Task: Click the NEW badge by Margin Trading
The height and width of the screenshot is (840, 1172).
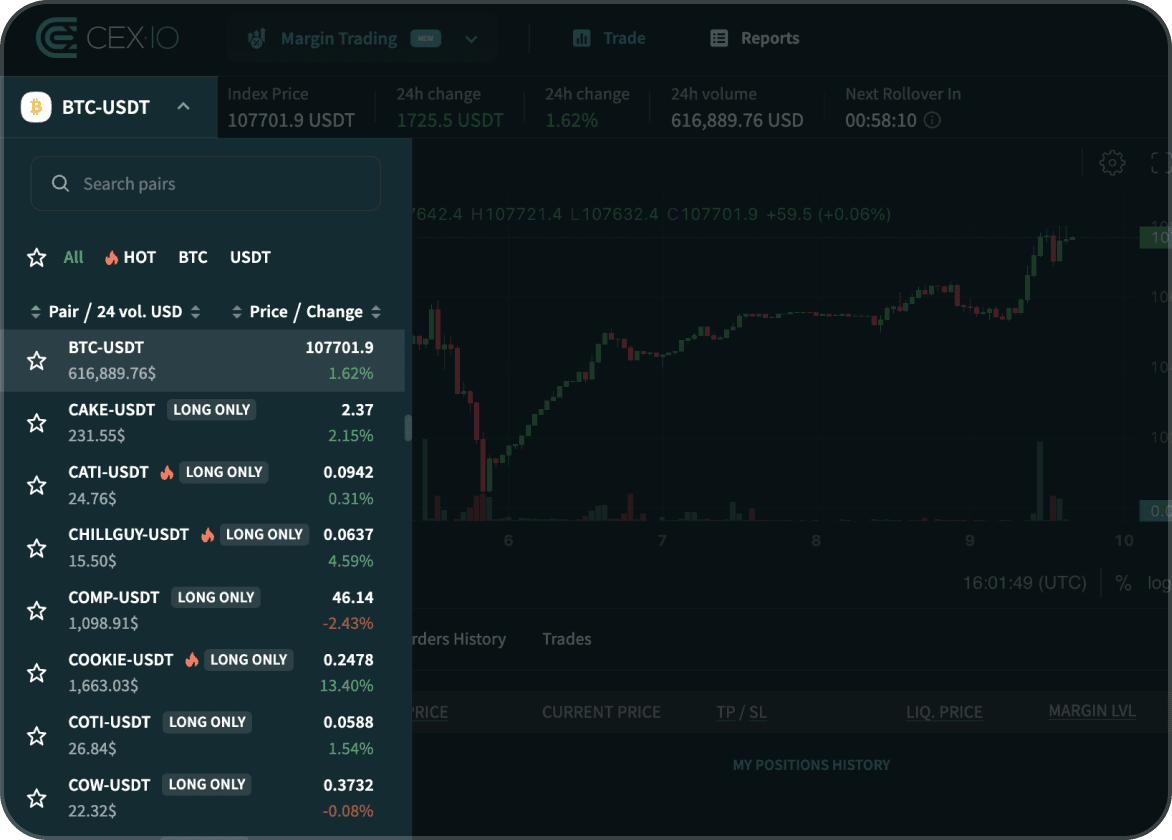Action: (426, 38)
